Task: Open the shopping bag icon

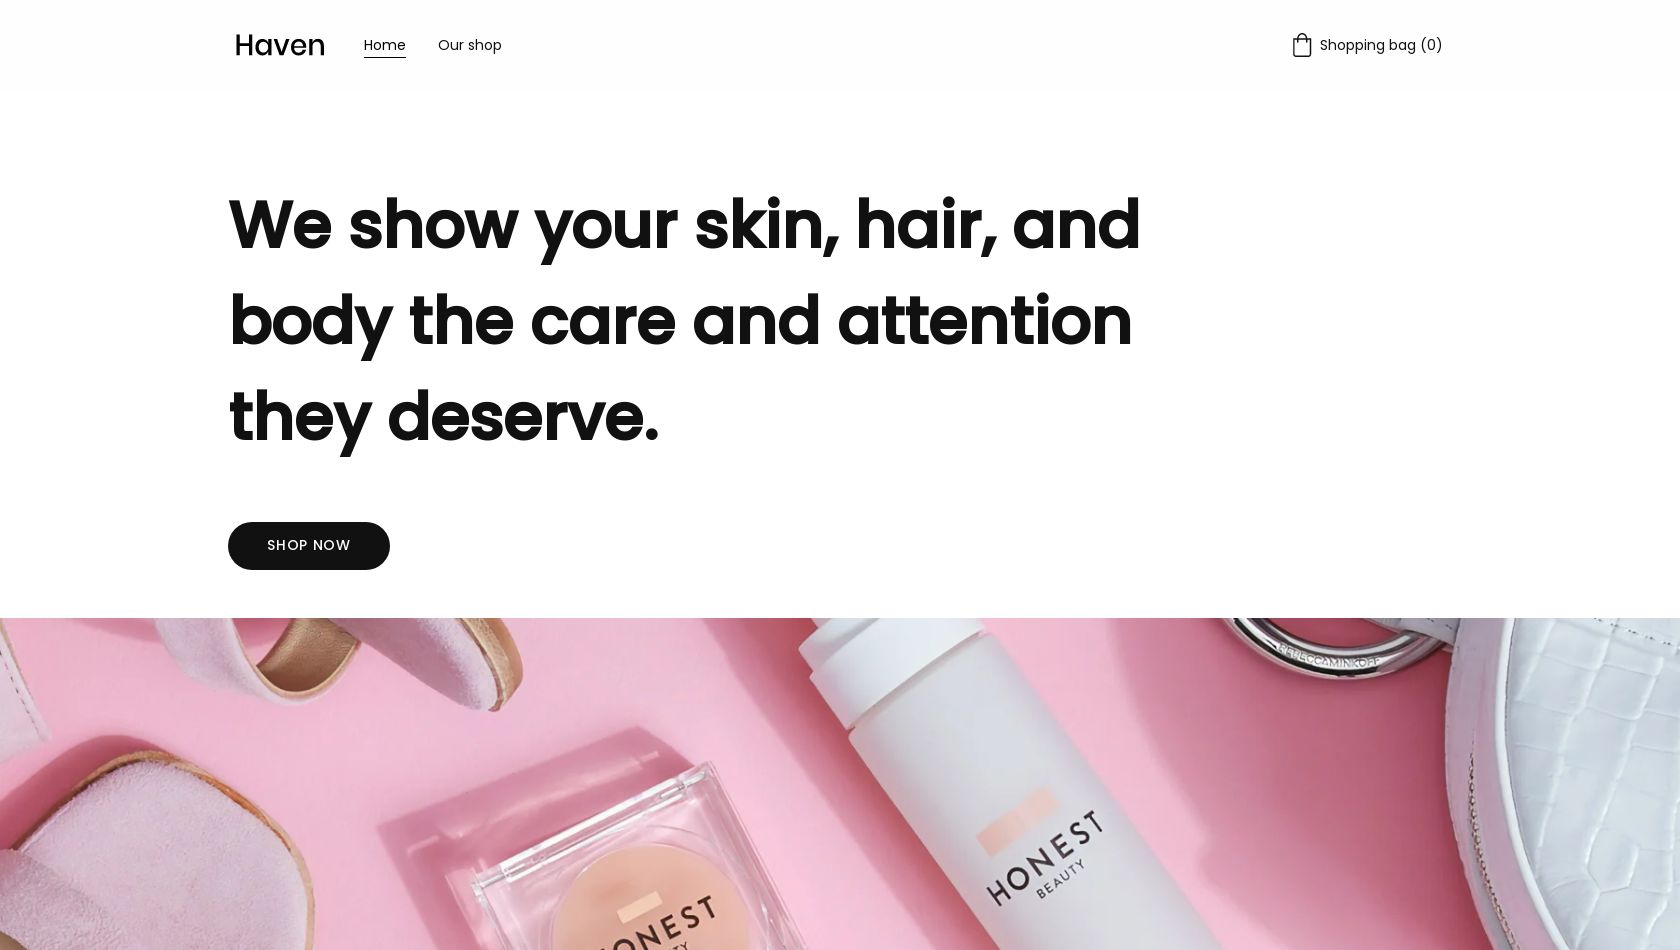Action: [1301, 45]
